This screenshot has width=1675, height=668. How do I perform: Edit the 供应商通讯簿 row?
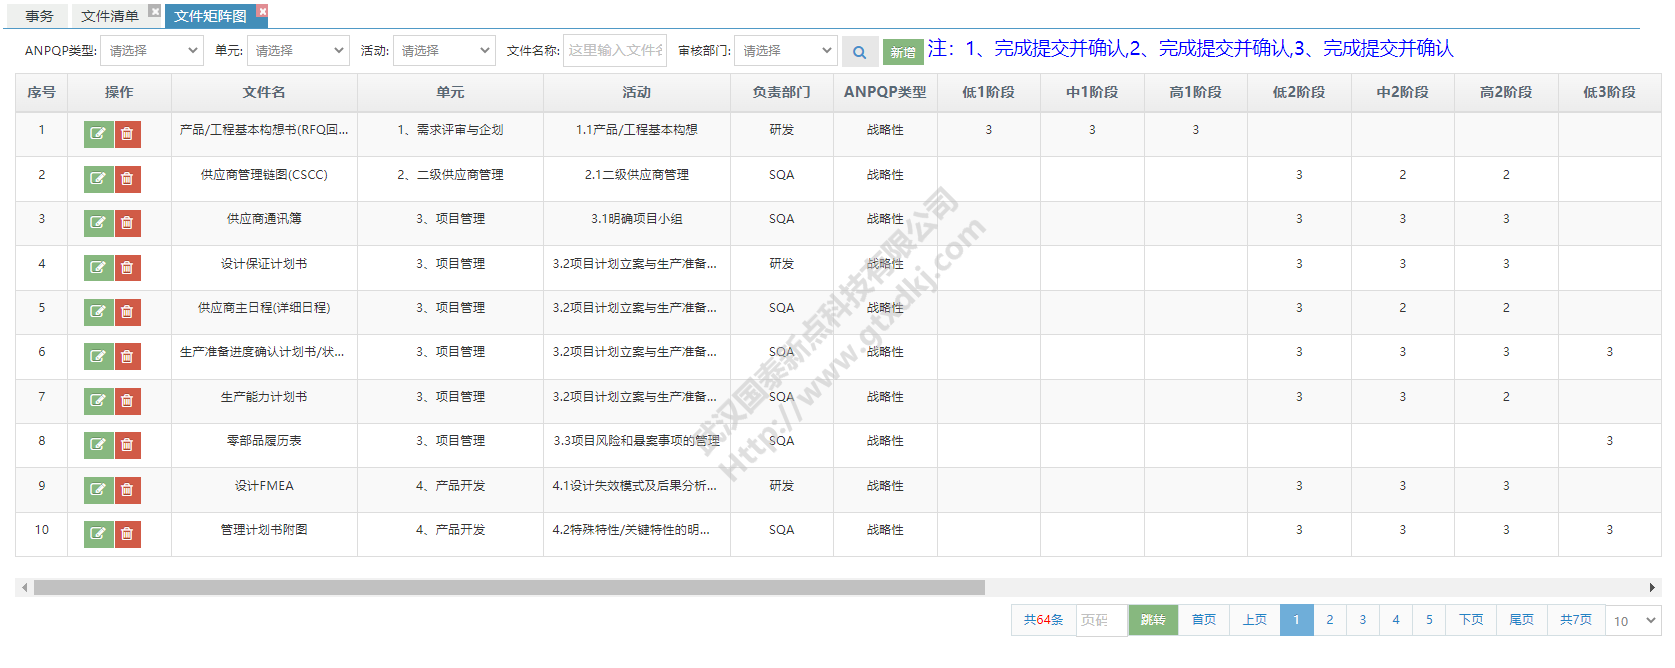point(98,223)
